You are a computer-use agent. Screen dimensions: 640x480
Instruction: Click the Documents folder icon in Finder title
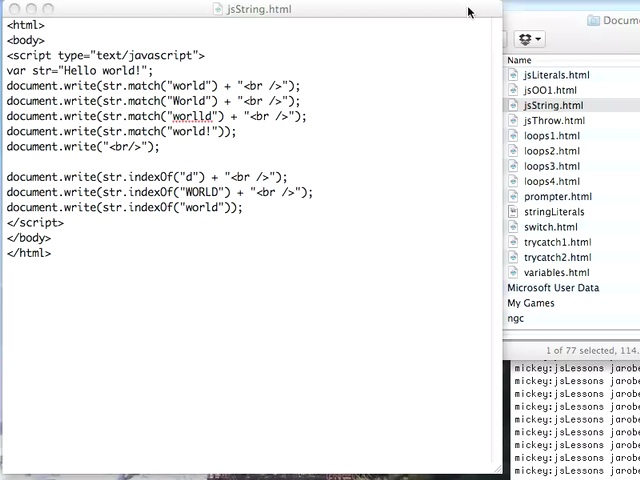[x=593, y=20]
